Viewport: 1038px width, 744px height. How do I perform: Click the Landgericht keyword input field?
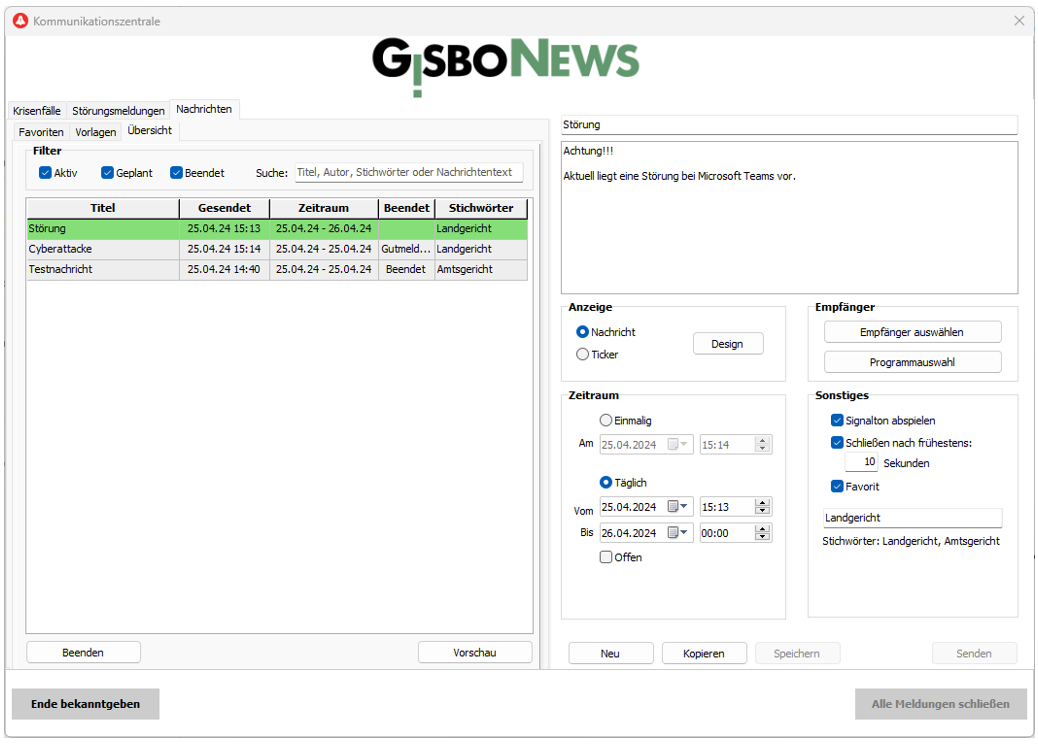point(912,518)
